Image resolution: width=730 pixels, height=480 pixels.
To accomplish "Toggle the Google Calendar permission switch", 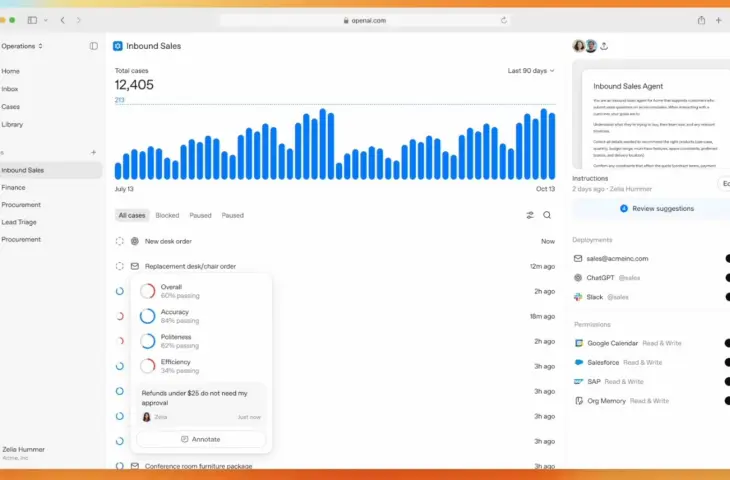I will point(726,343).
